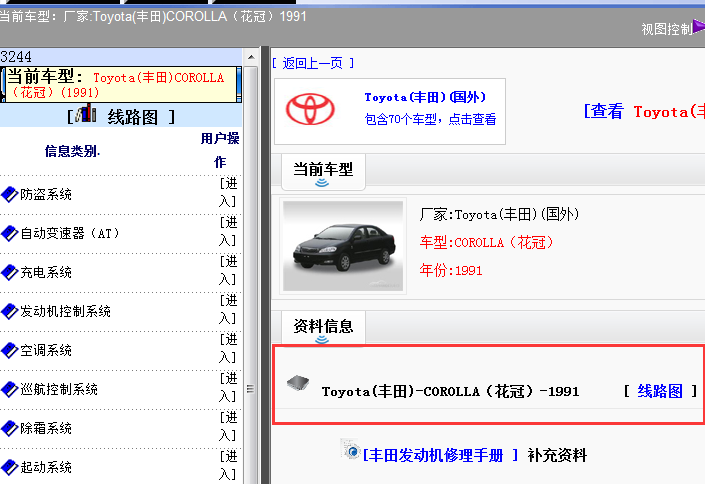Click 进入 for 除霜系统
The image size is (705, 484).
(228, 426)
